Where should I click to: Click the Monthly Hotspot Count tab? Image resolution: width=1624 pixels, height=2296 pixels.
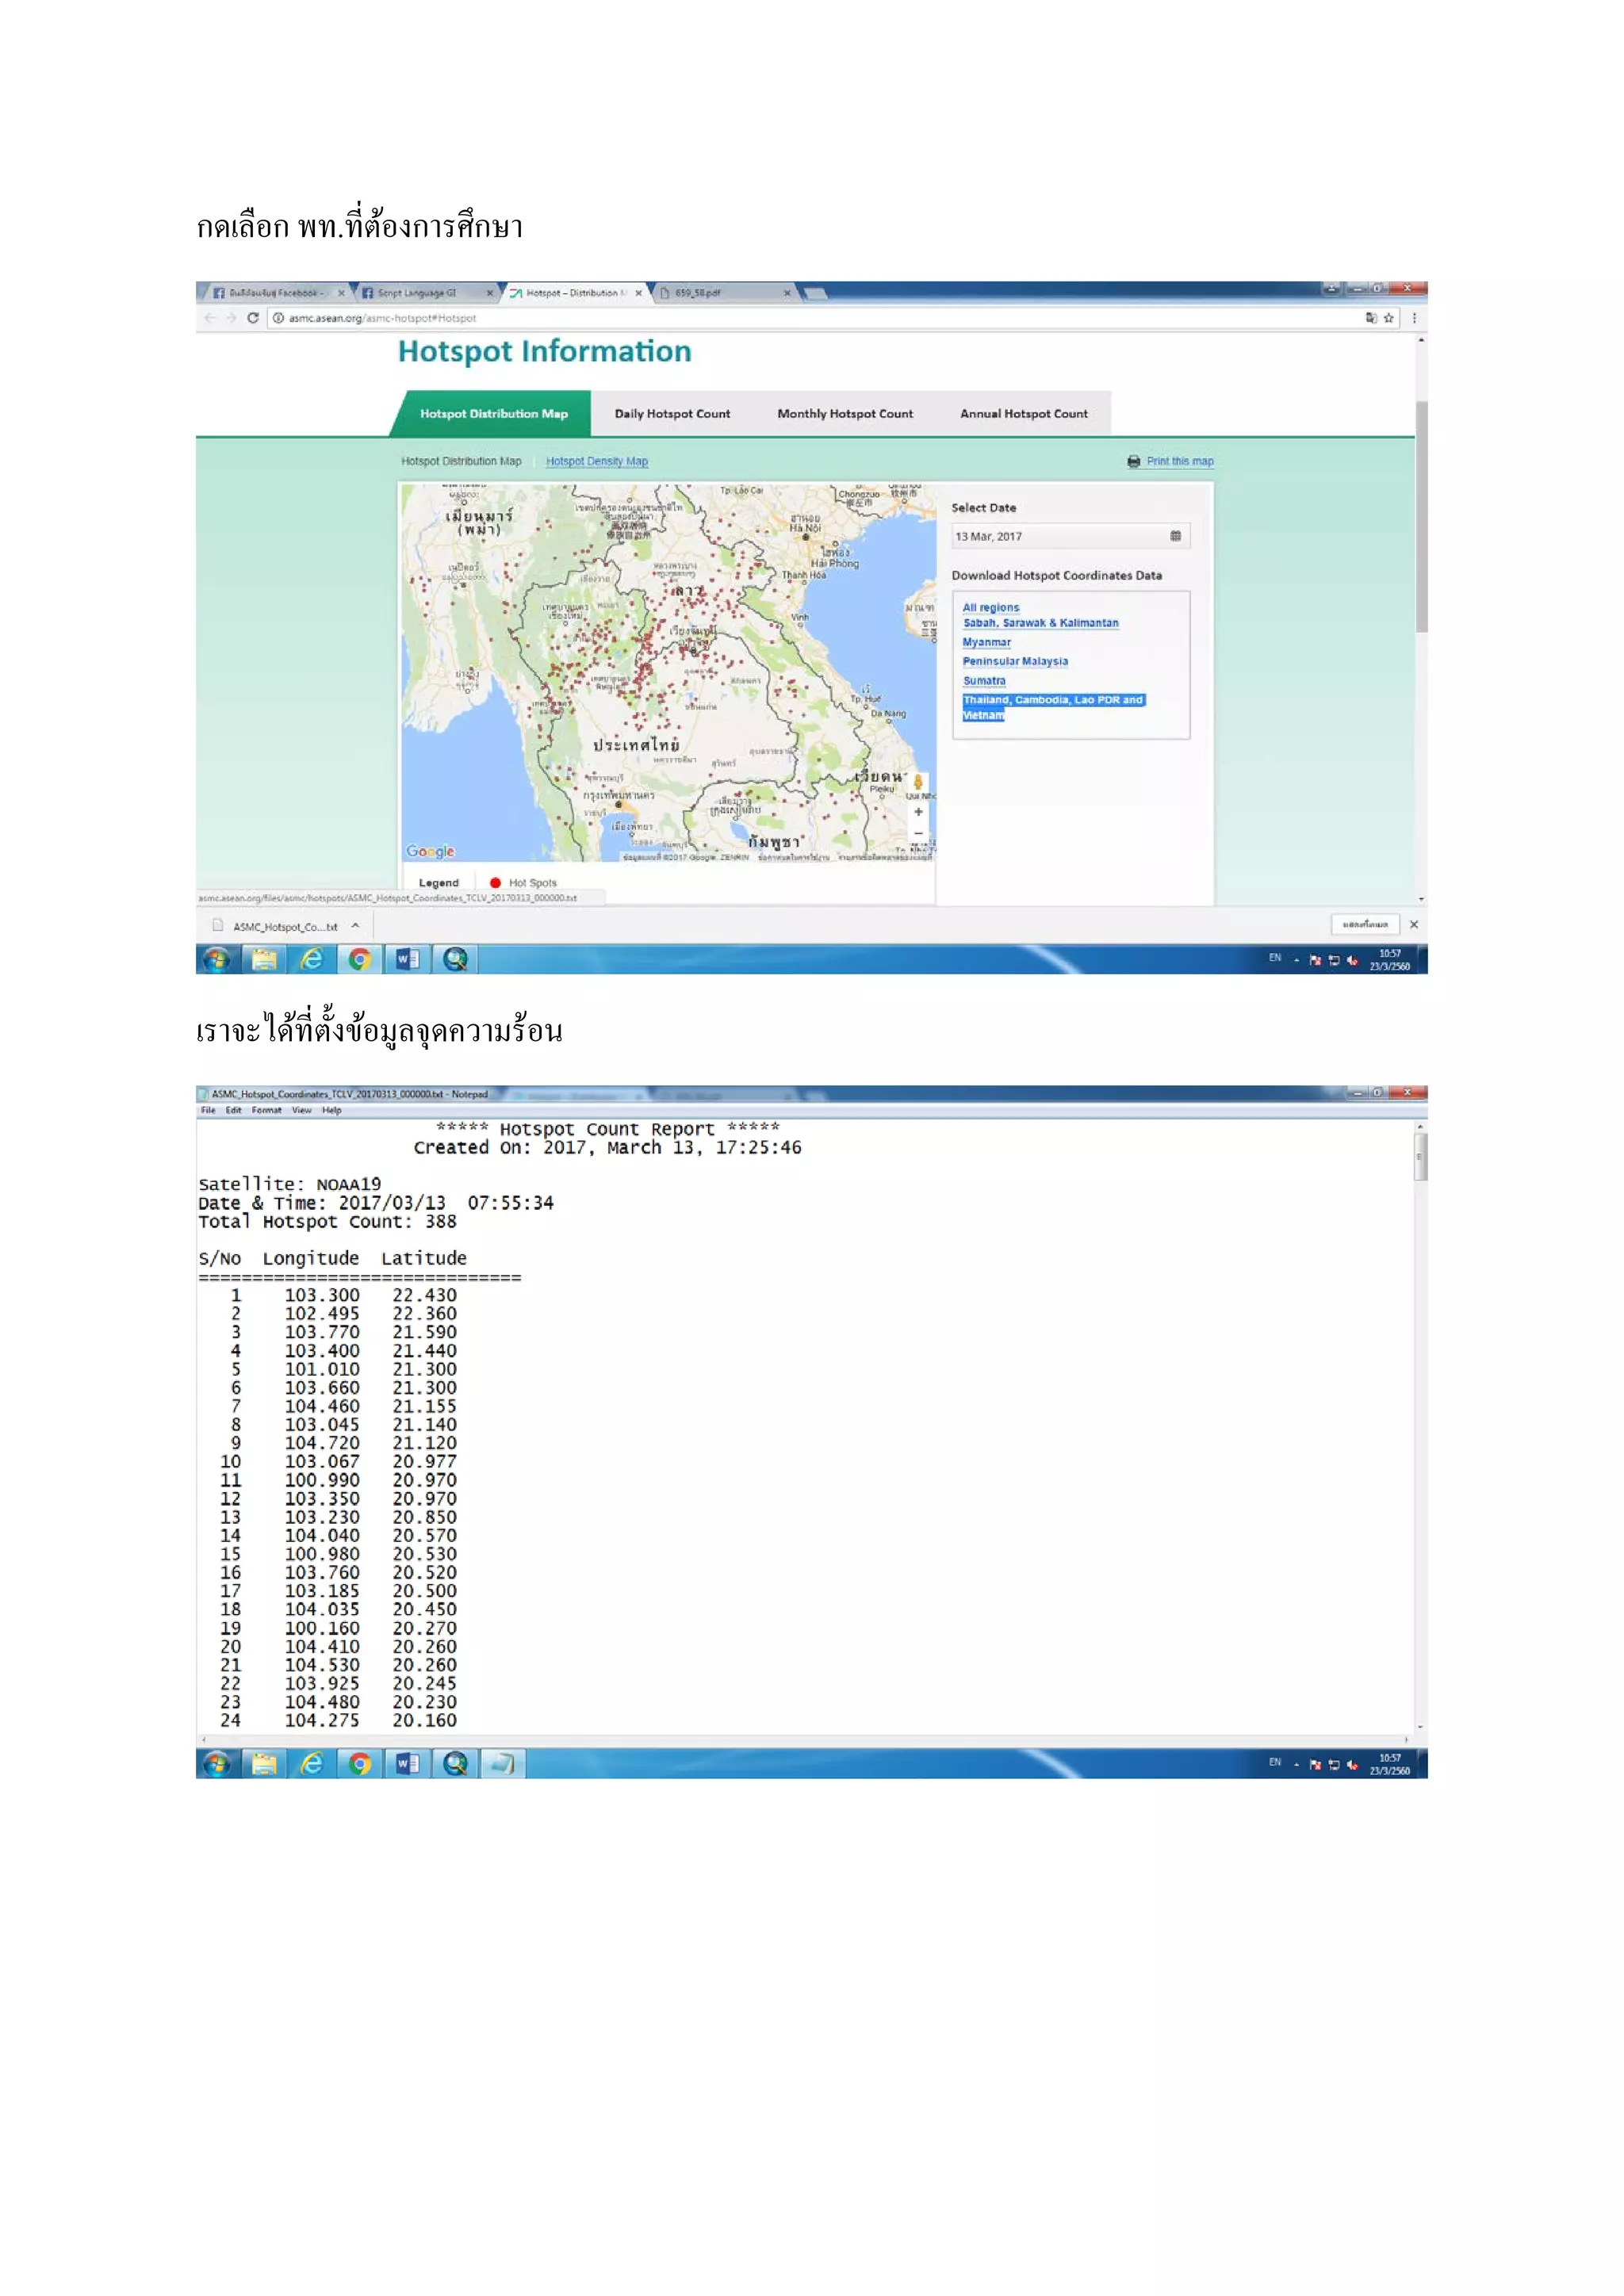(x=845, y=414)
